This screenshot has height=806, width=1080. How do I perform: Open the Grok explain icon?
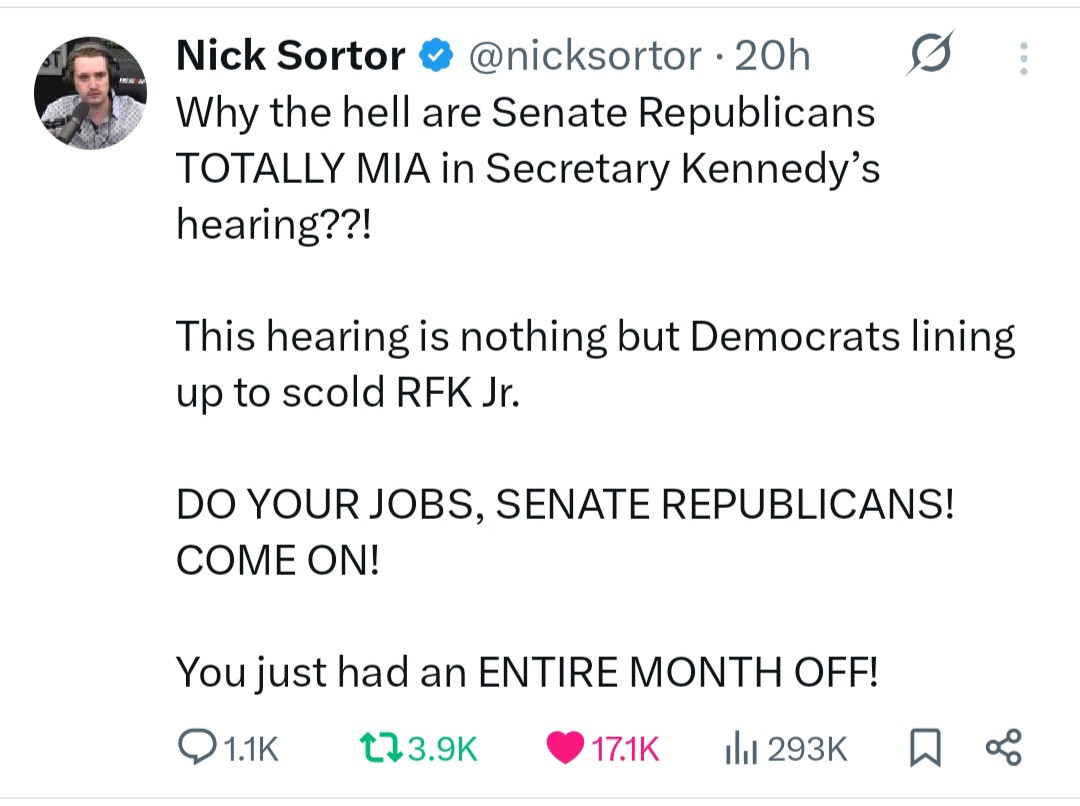coord(931,55)
